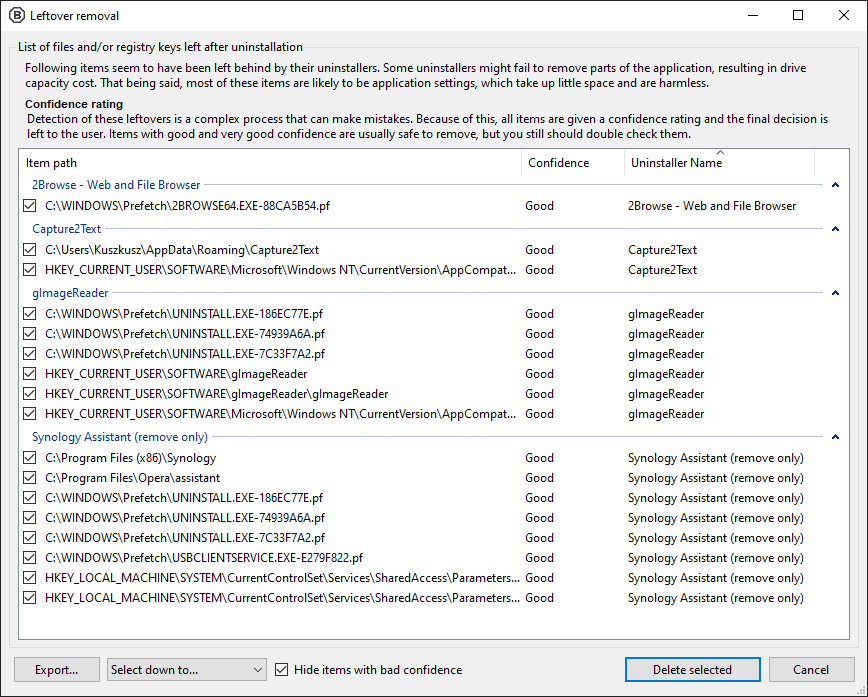Collapse the Capture2Text group
The height and width of the screenshot is (697, 868).
pyautogui.click(x=835, y=229)
